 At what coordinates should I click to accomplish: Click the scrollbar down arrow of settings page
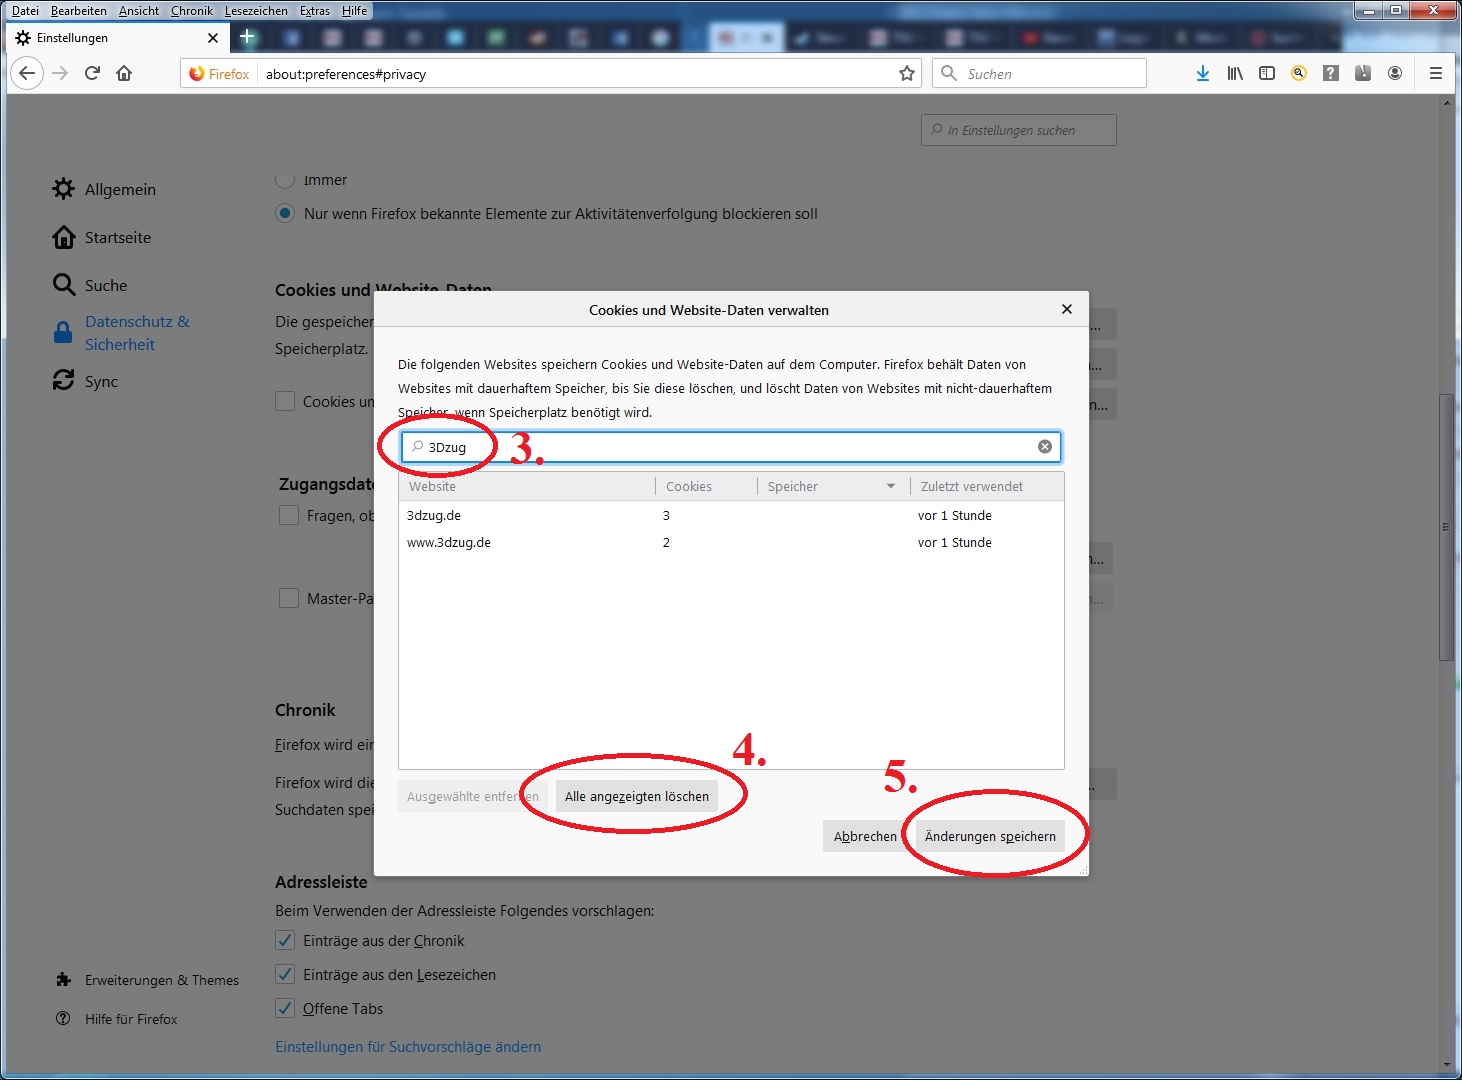[x=1446, y=1066]
